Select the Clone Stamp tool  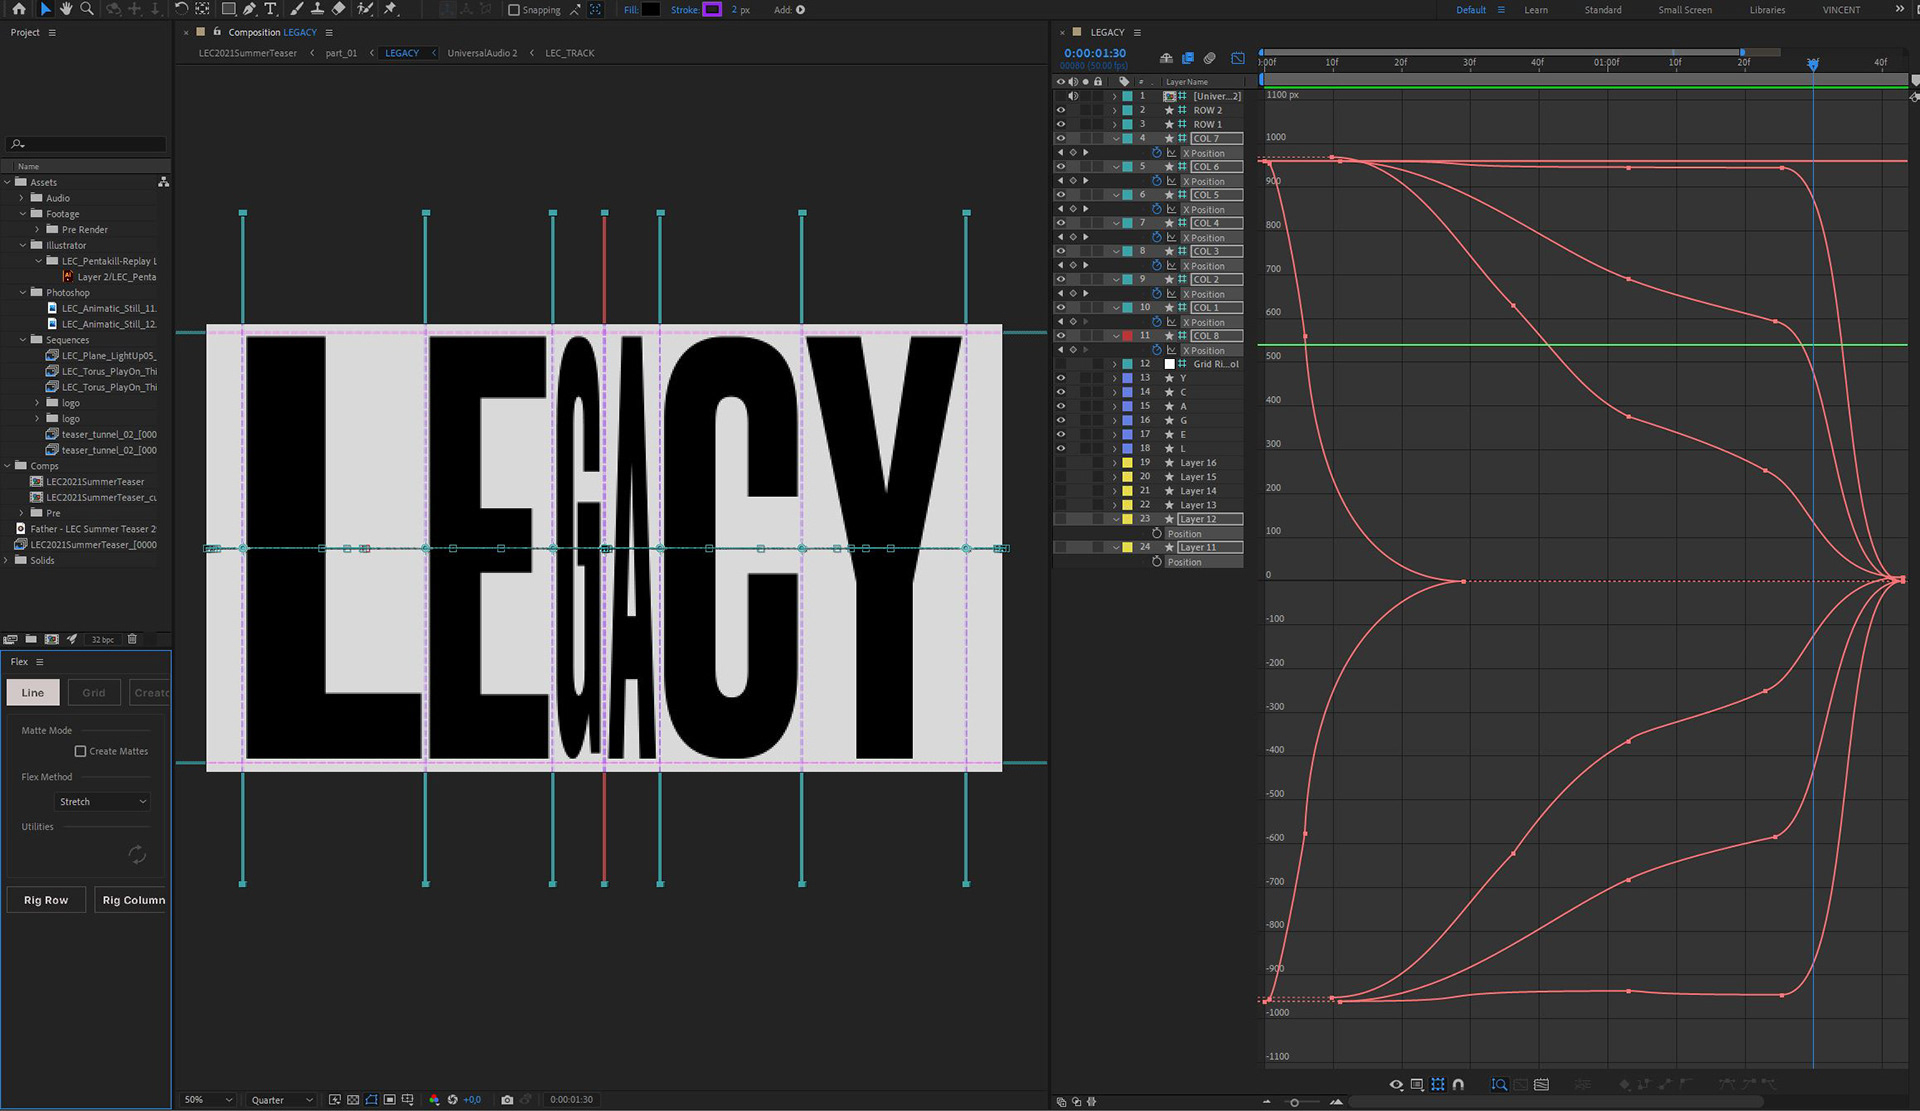[x=317, y=9]
